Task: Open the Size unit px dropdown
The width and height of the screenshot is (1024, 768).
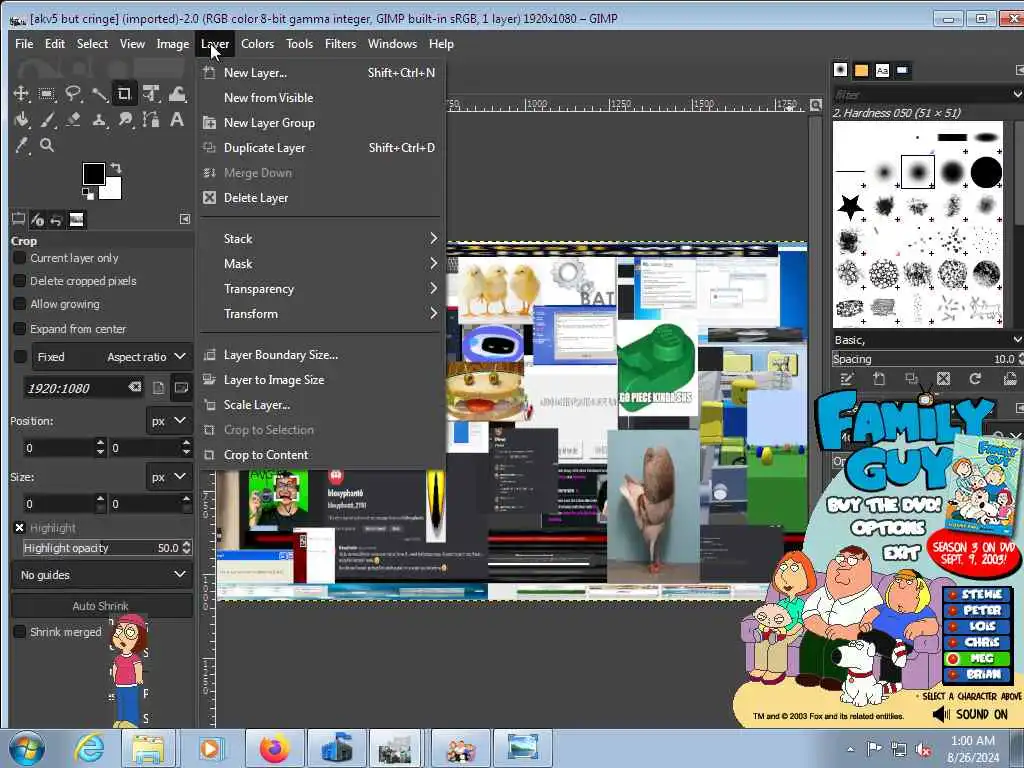Action: [x=168, y=477]
